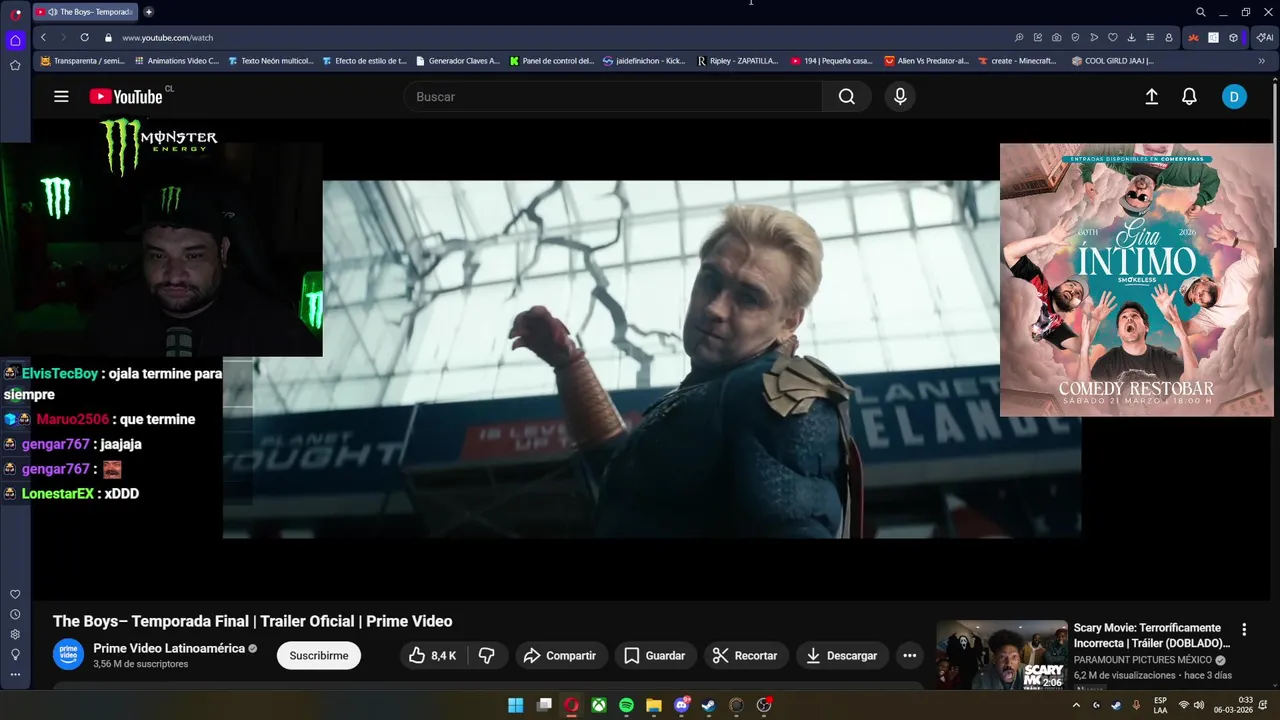Open Opera sidebar history clock icon

(15, 615)
